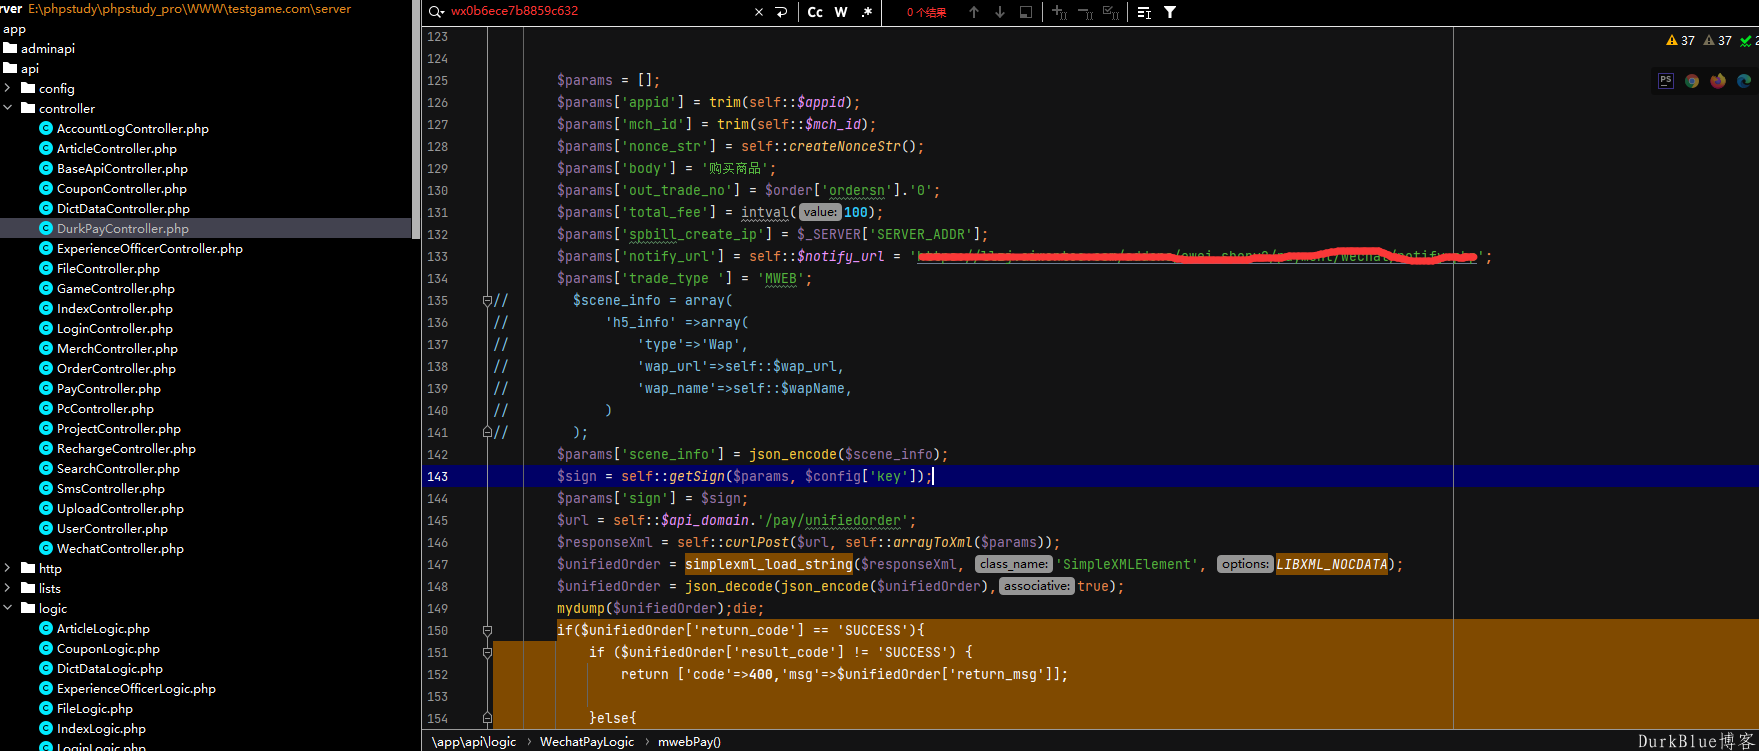Open in built-in PhpStorm preview icon

tap(1666, 81)
